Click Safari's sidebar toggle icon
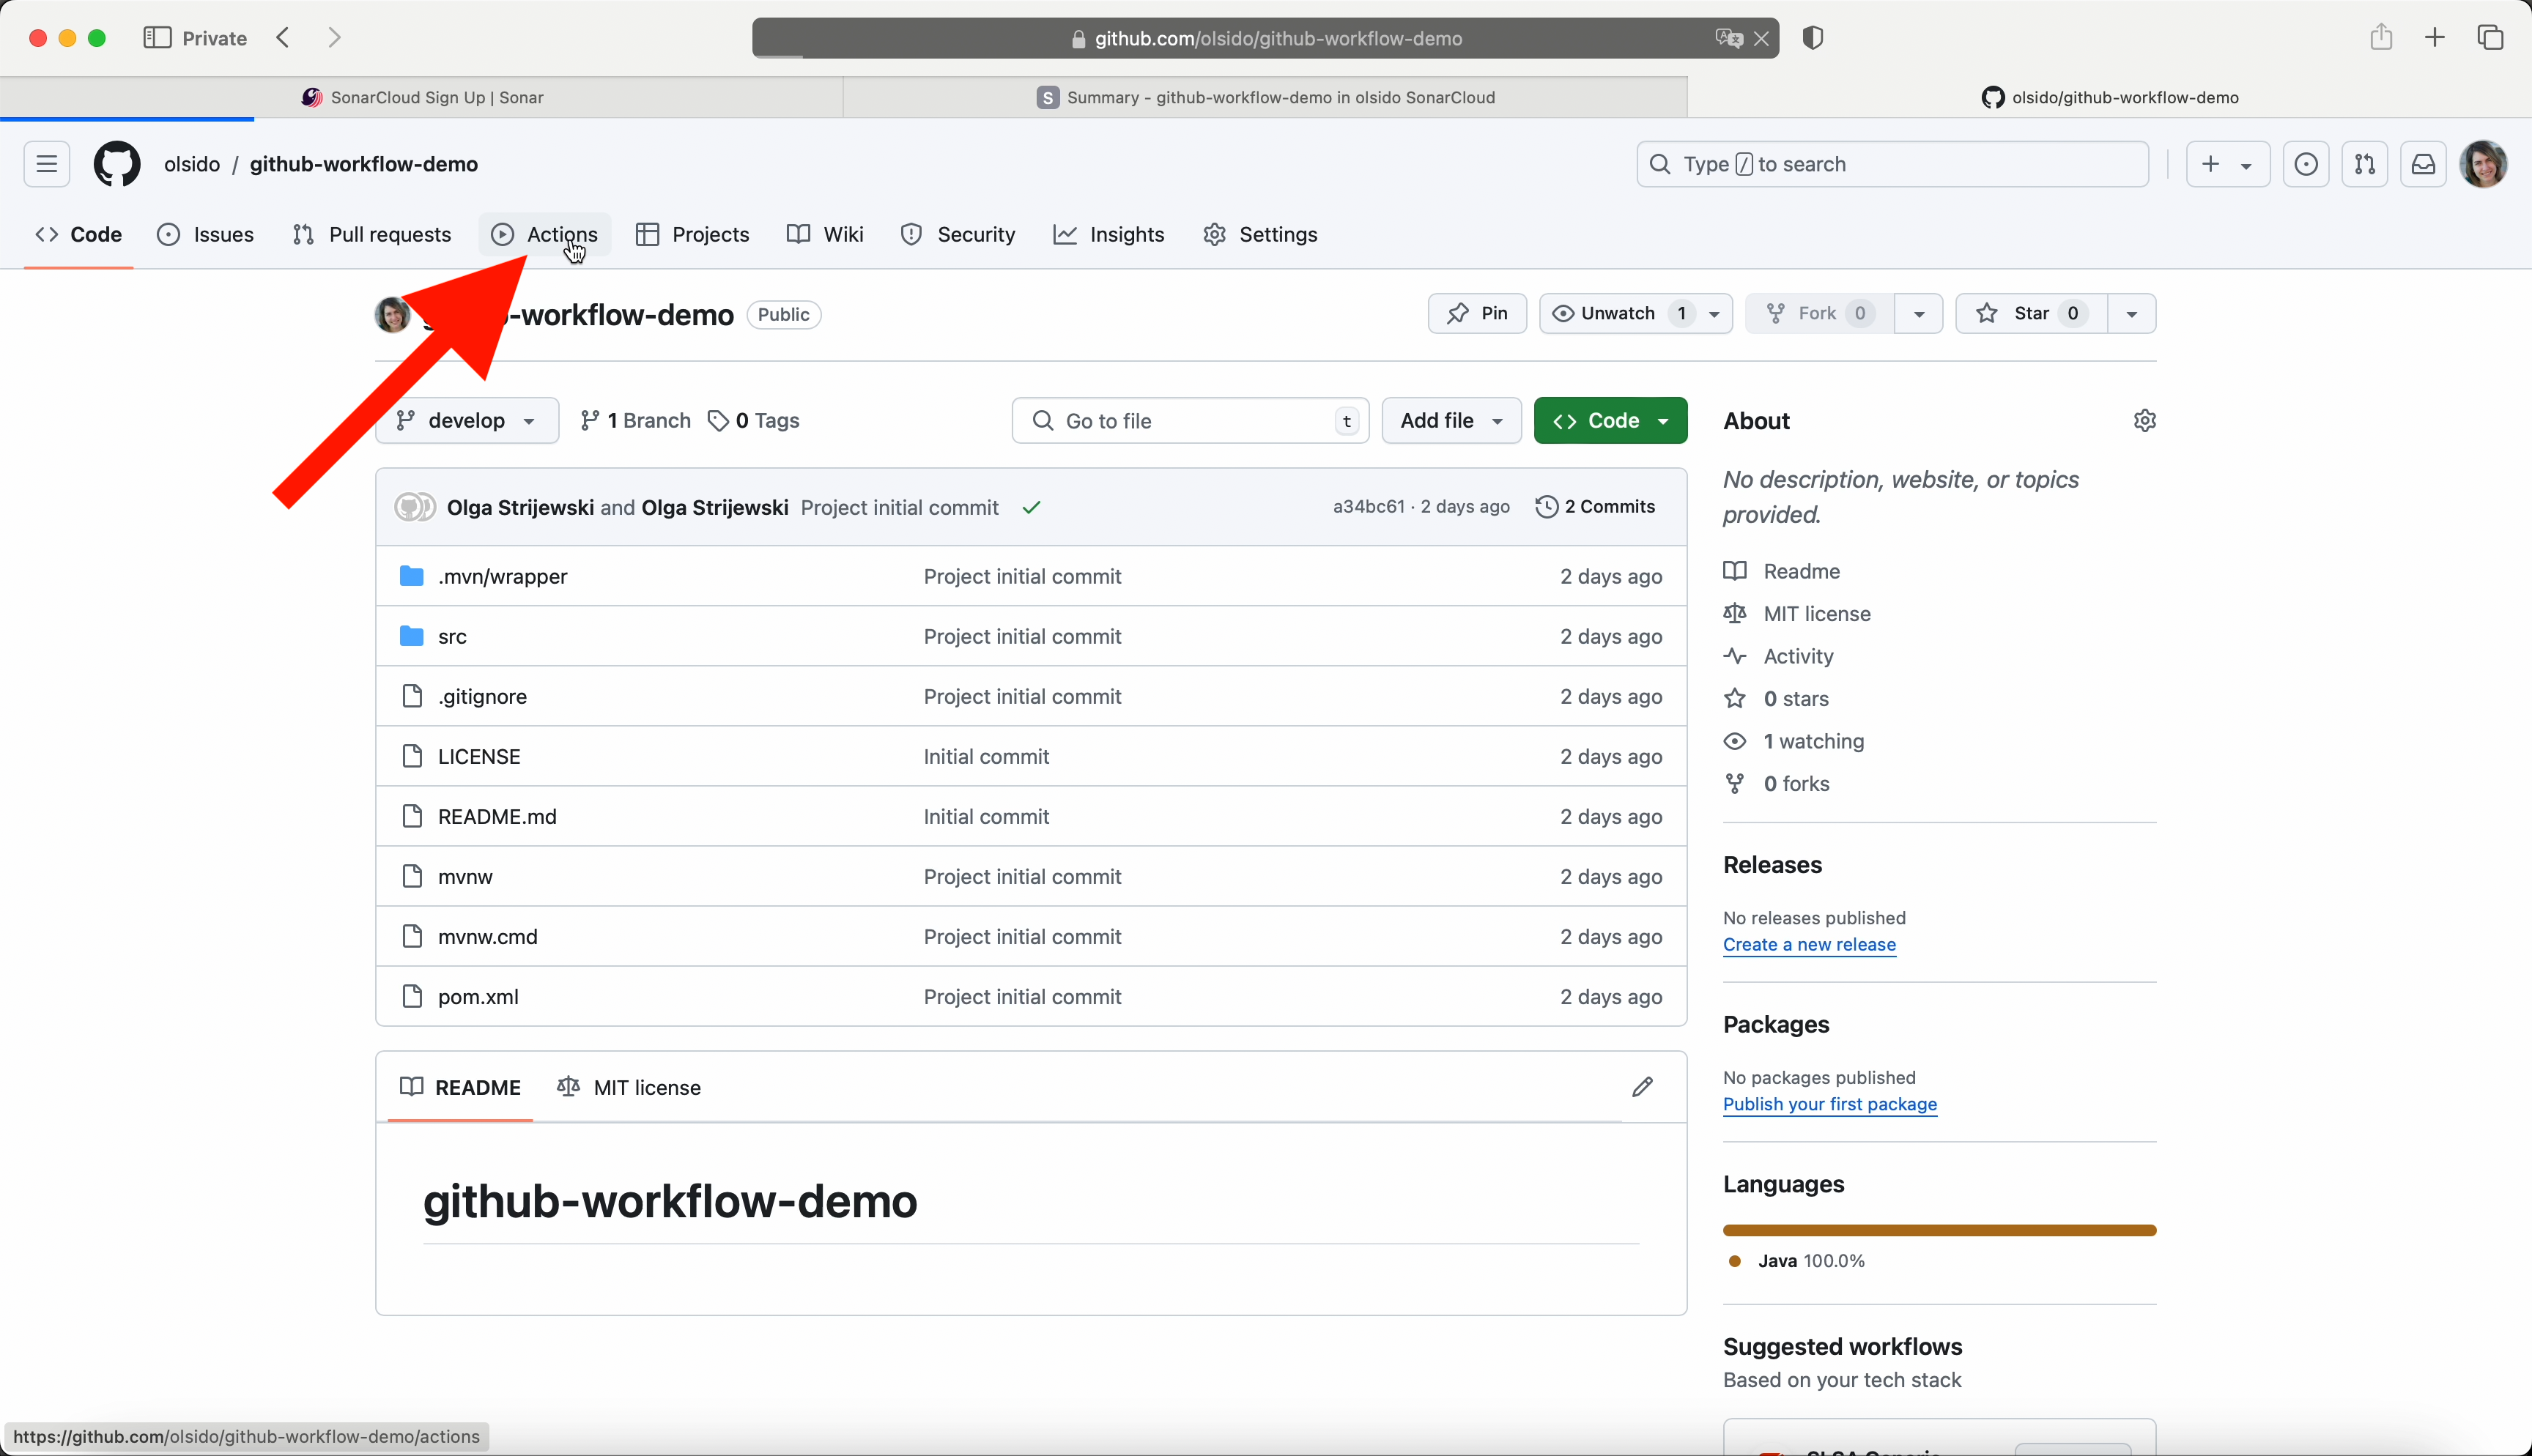This screenshot has width=2532, height=1456. [x=157, y=38]
